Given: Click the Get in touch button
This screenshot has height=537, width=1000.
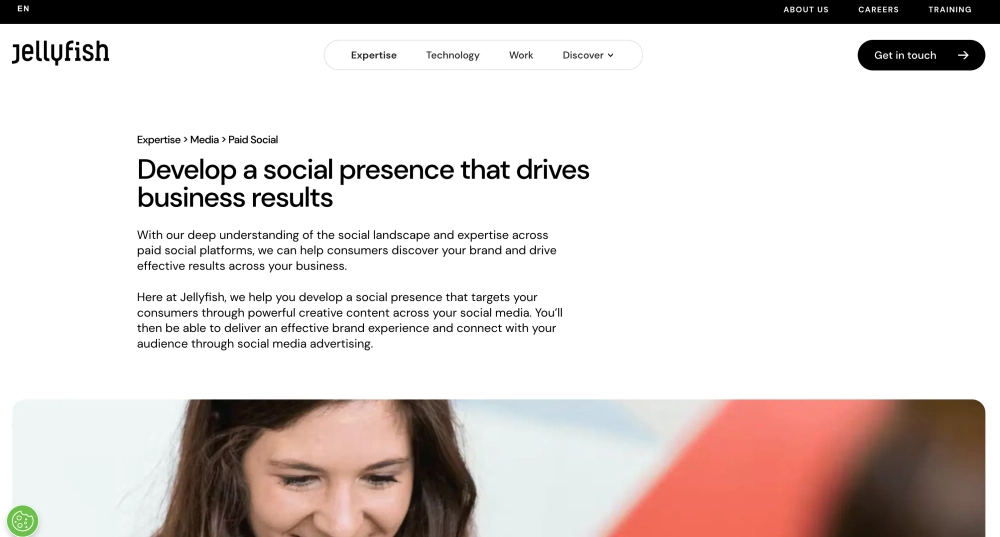Looking at the screenshot, I should click(921, 55).
